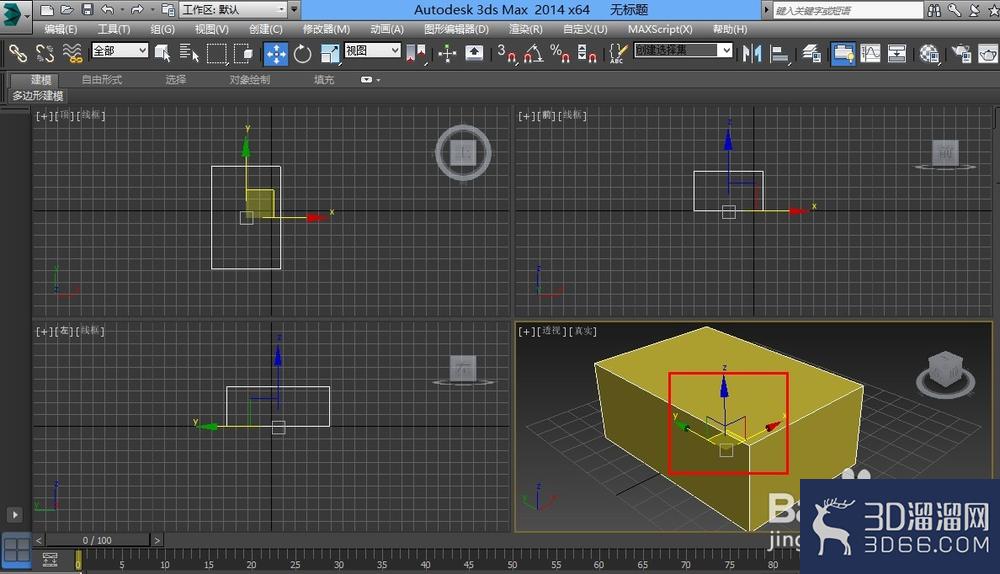Toggle the 3D Snaps magnet icon
Screen dimensions: 1000x574
click(x=507, y=54)
